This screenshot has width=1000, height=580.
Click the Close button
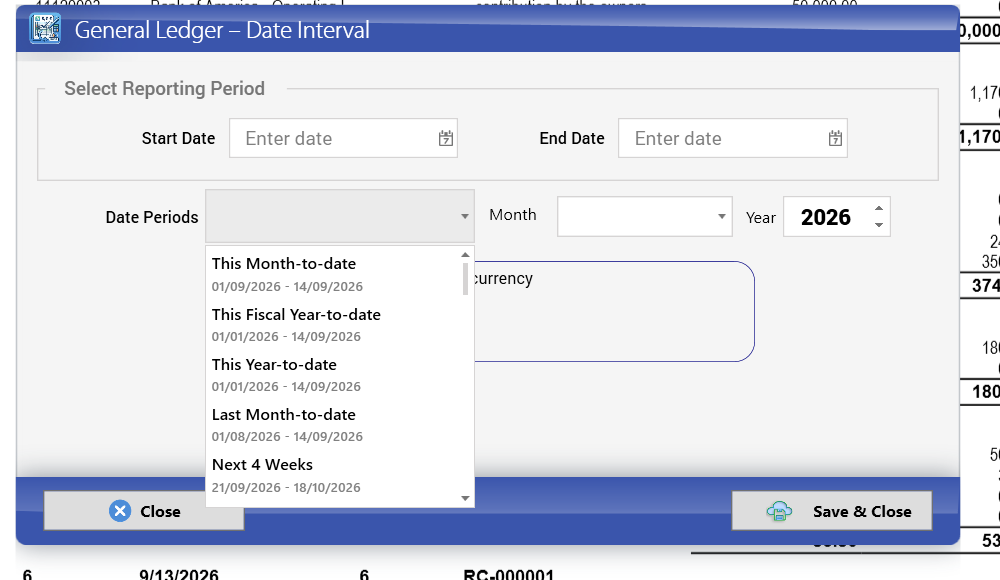143,510
